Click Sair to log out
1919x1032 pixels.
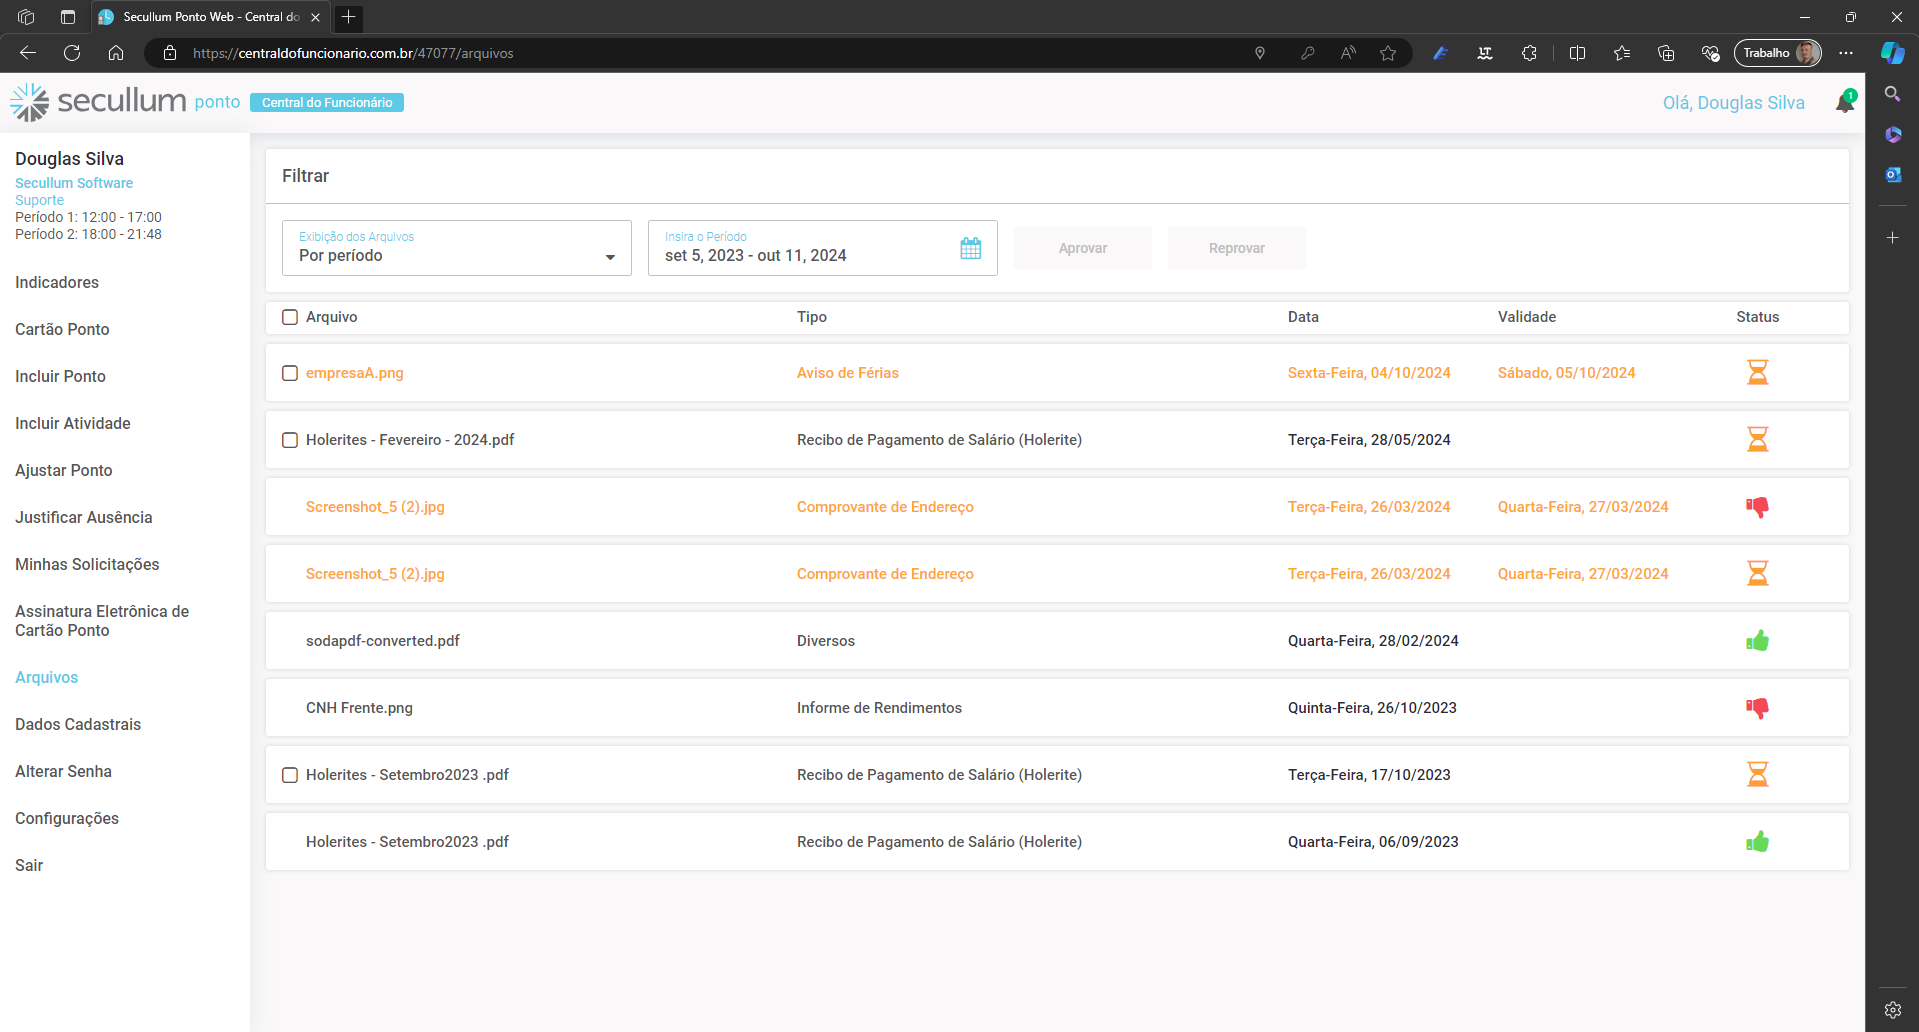[29, 866]
